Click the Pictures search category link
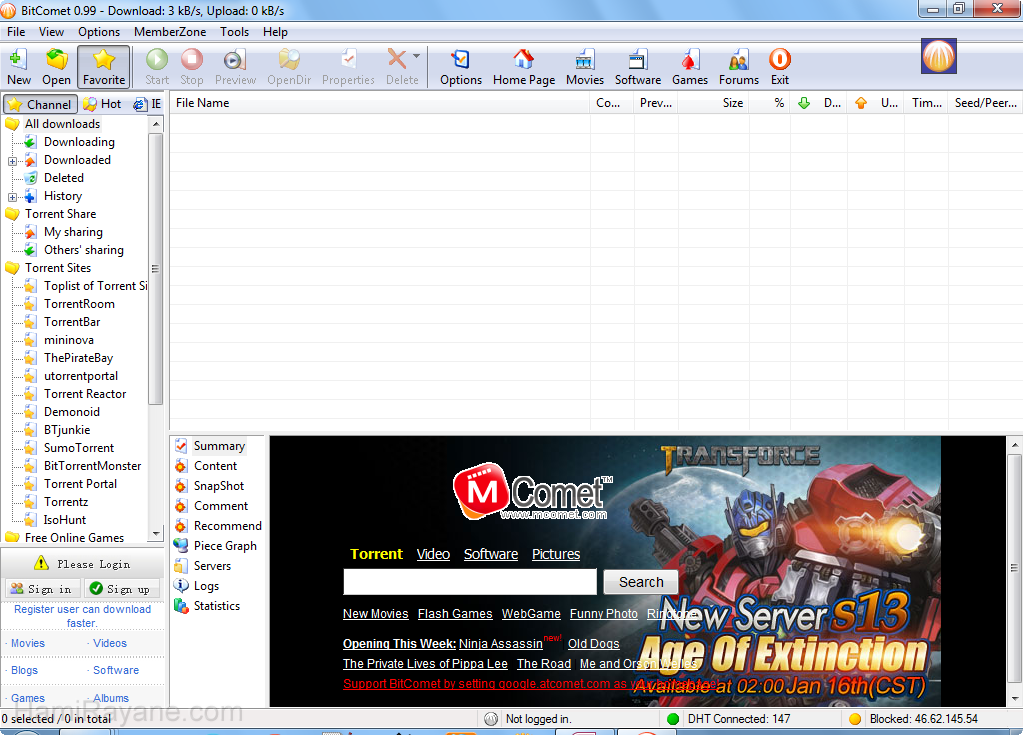This screenshot has width=1023, height=735. click(556, 554)
